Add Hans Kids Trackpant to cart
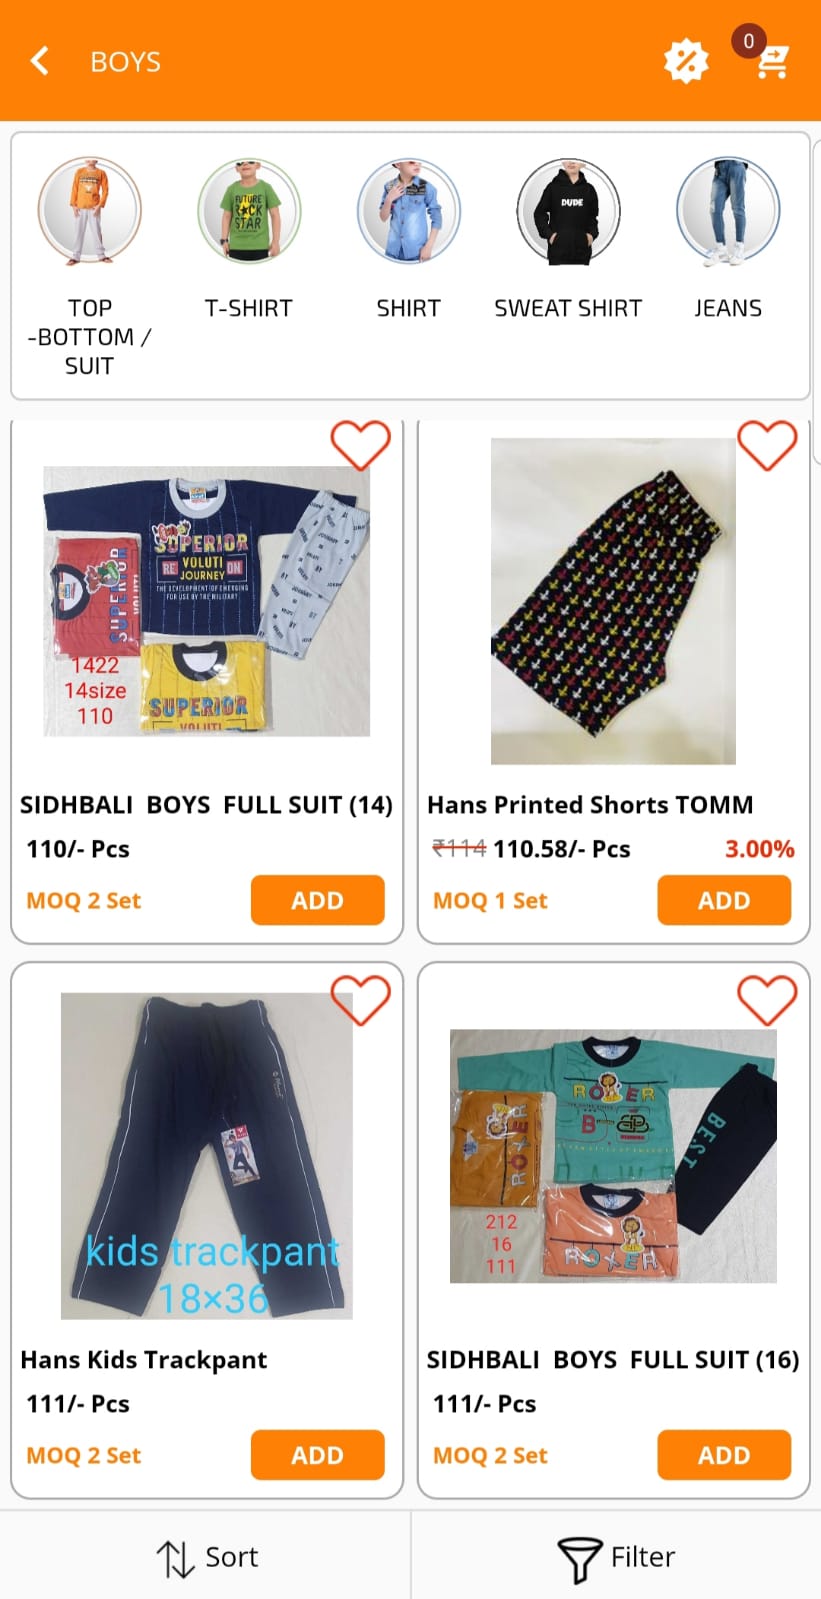This screenshot has height=1599, width=821. click(317, 1455)
